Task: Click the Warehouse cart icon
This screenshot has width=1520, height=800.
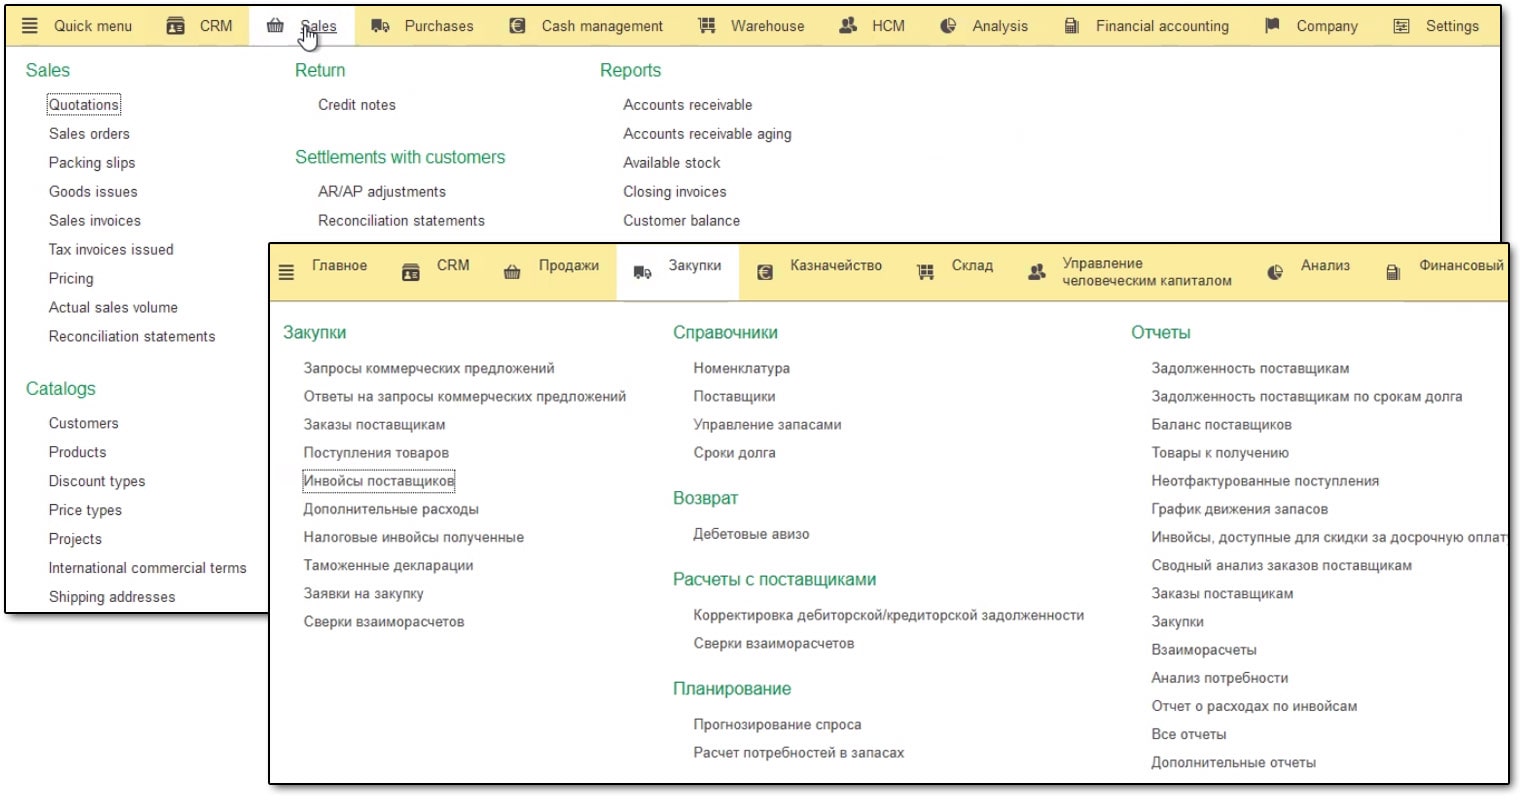Action: (707, 26)
